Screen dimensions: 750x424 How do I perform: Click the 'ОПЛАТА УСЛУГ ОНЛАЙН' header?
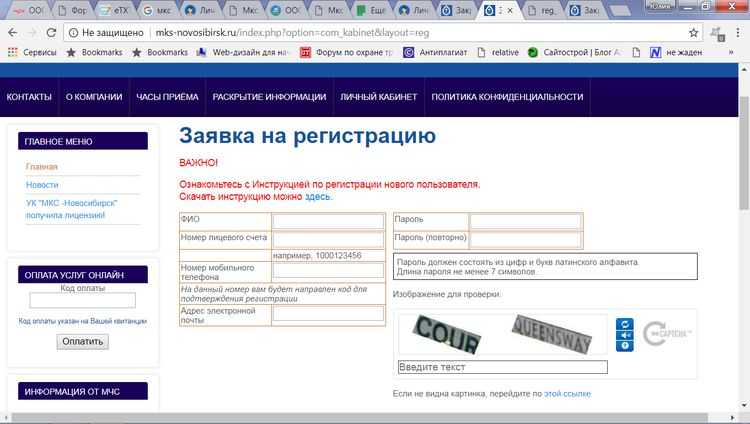tap(83, 275)
